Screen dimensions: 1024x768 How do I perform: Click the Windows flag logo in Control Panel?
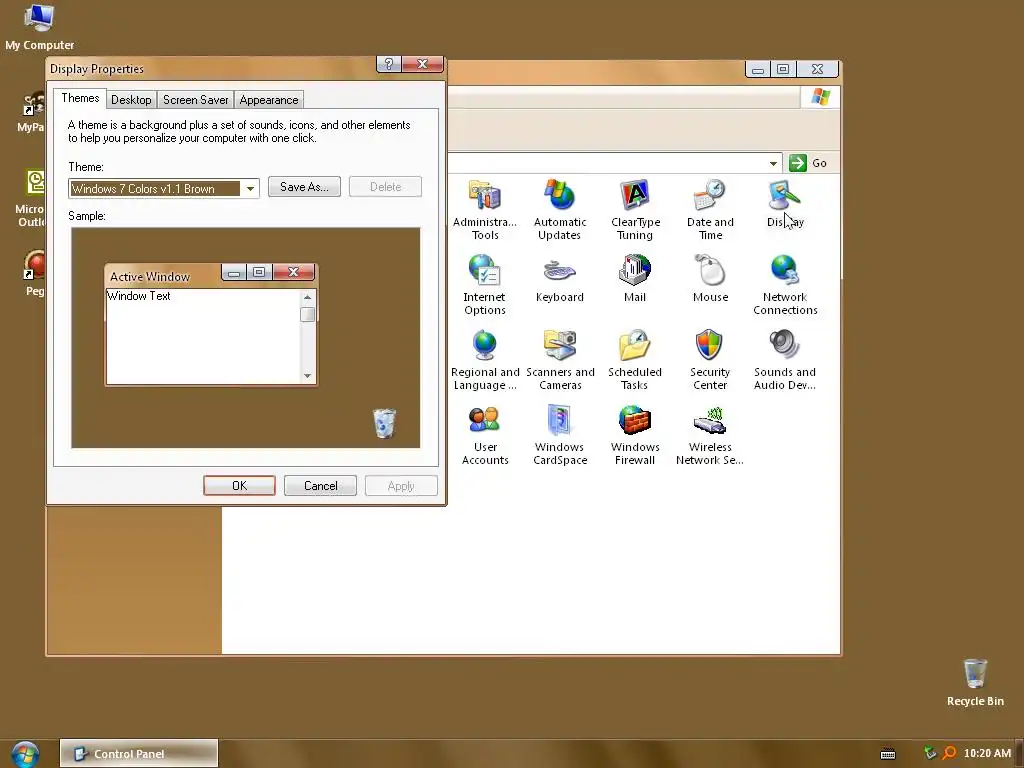click(x=820, y=97)
